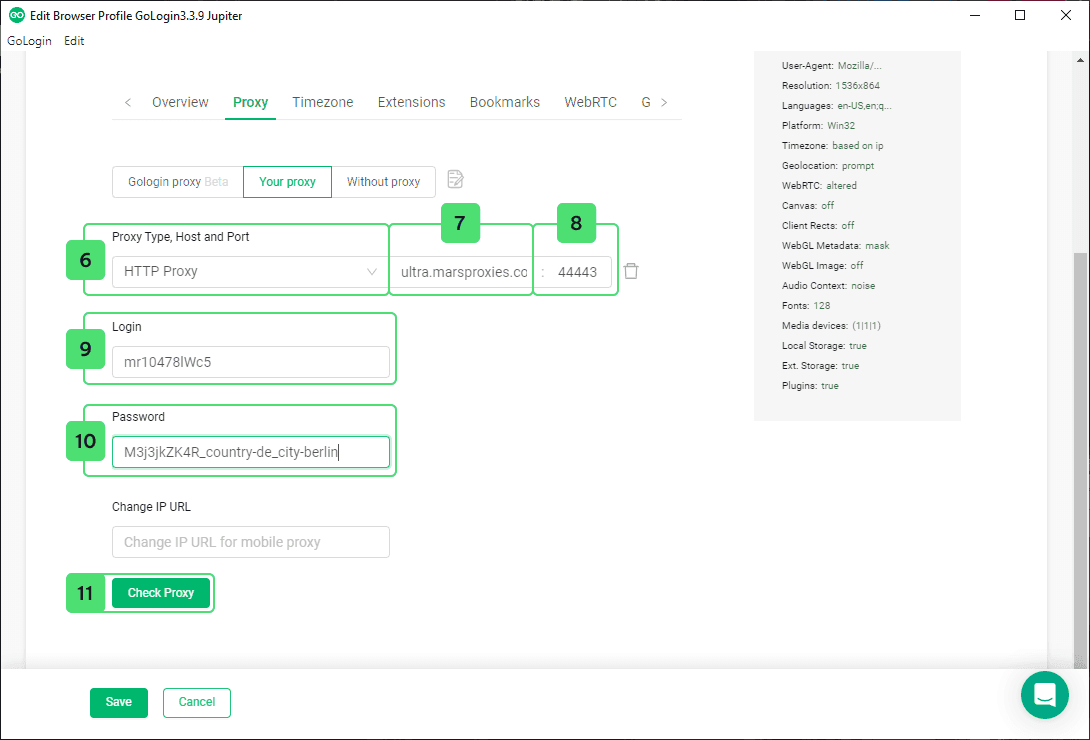Image resolution: width=1090 pixels, height=740 pixels.
Task: Expand the HTTP Proxy type dropdown
Action: click(x=248, y=272)
